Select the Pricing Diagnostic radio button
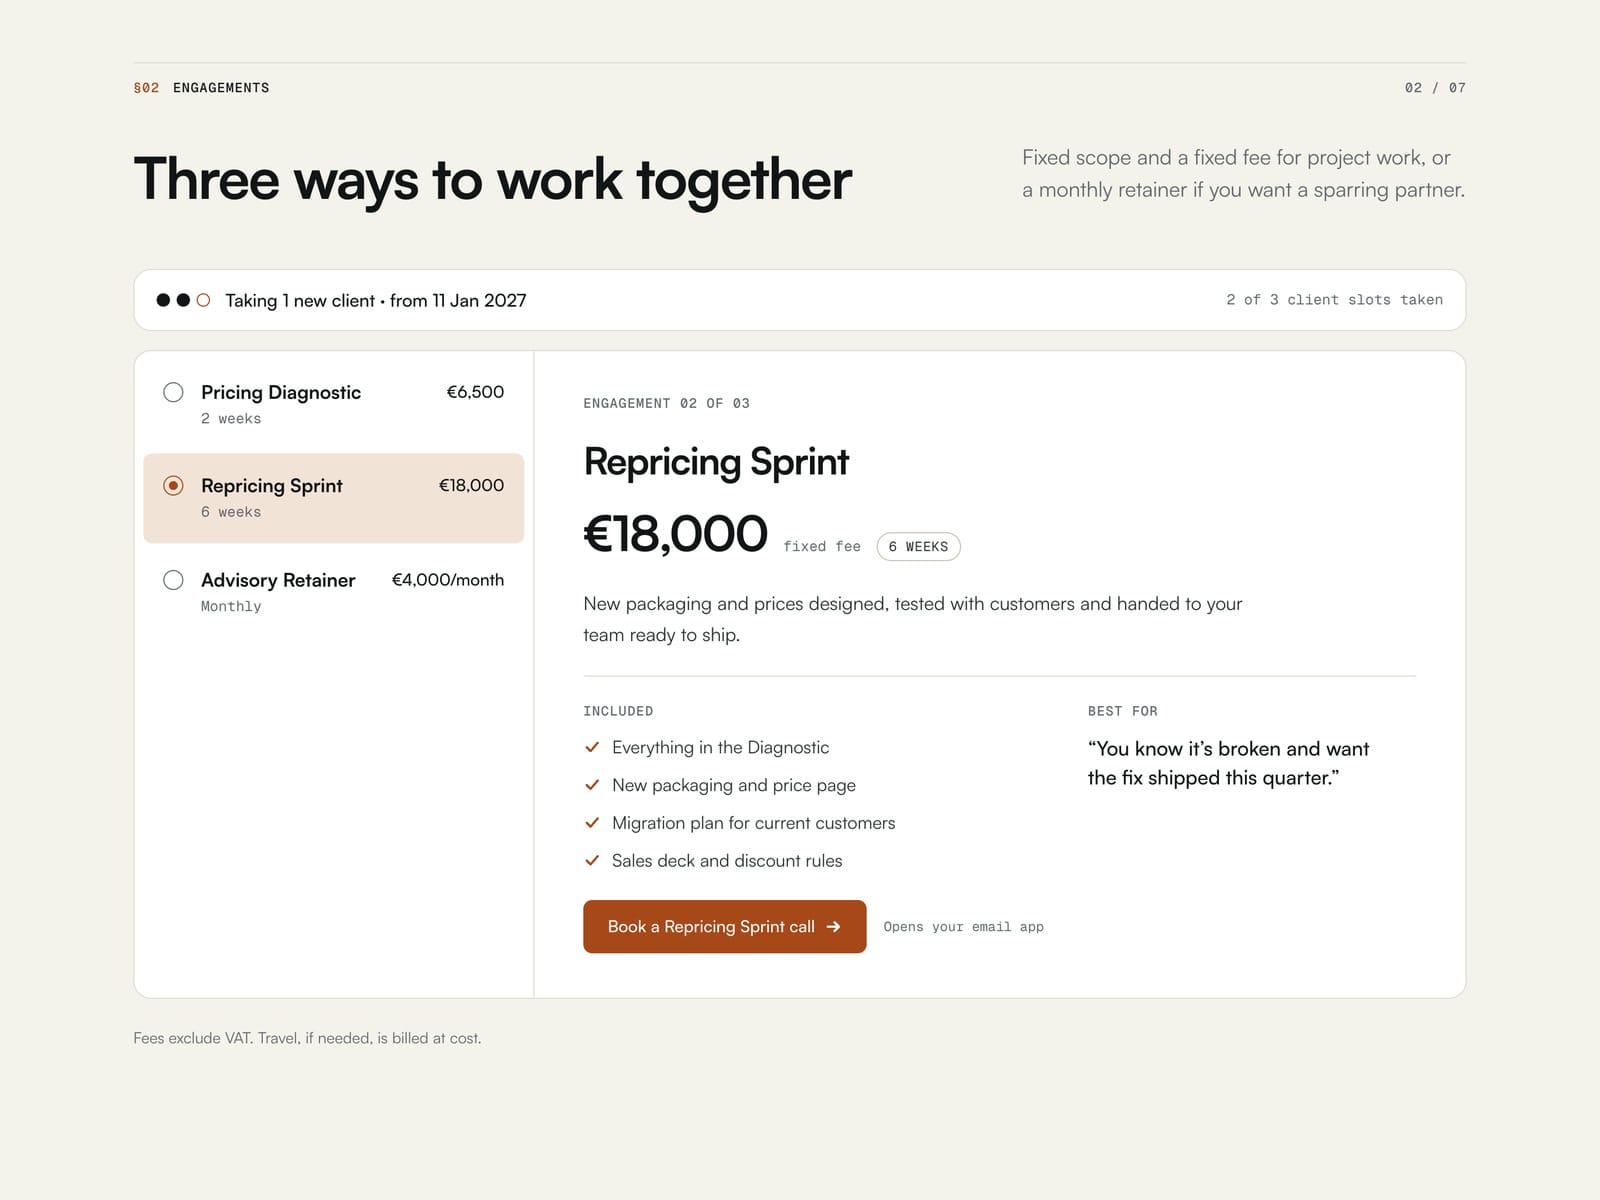This screenshot has height=1200, width=1600. click(173, 392)
